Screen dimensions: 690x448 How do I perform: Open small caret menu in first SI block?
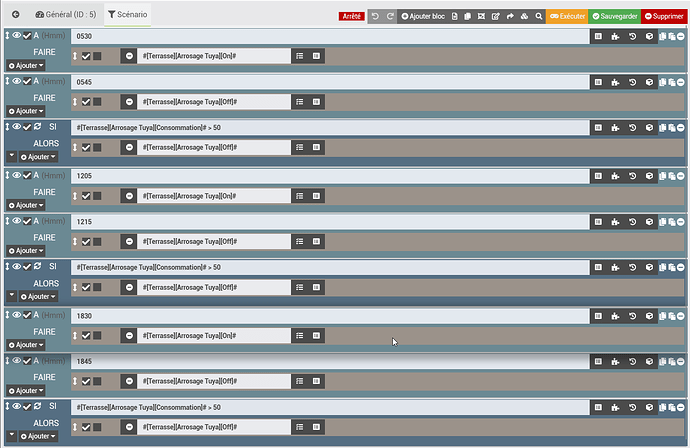point(12,156)
